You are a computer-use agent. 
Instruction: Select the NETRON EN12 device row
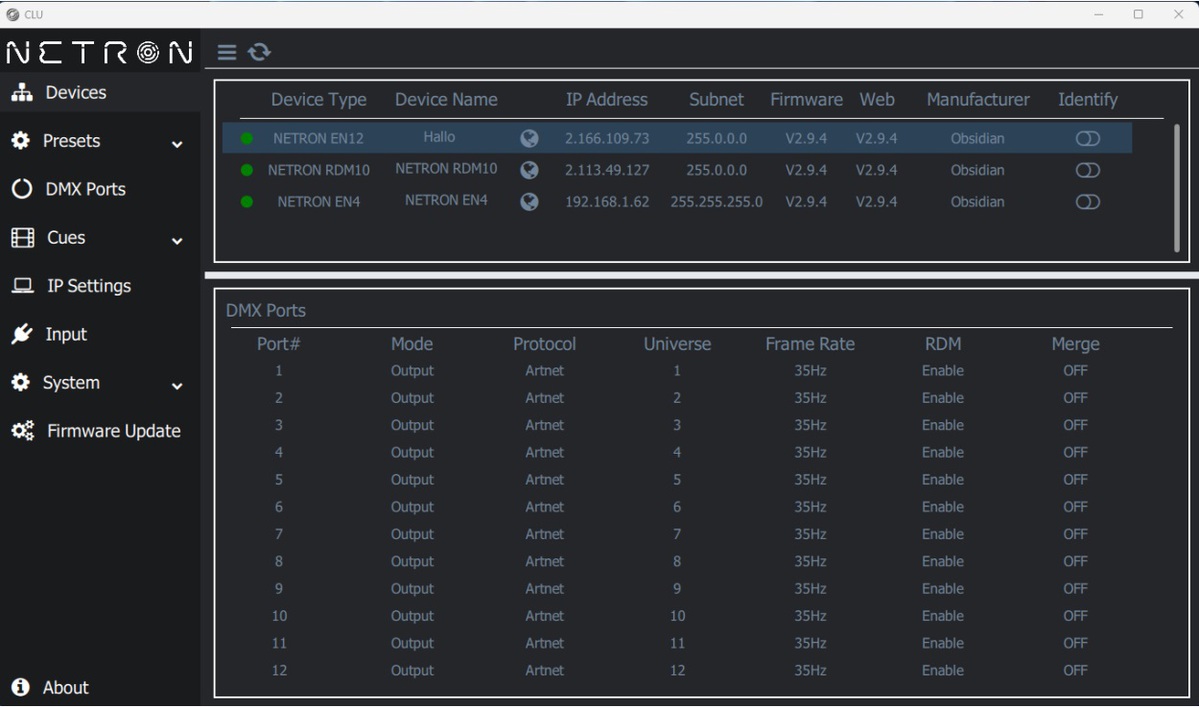(677, 138)
